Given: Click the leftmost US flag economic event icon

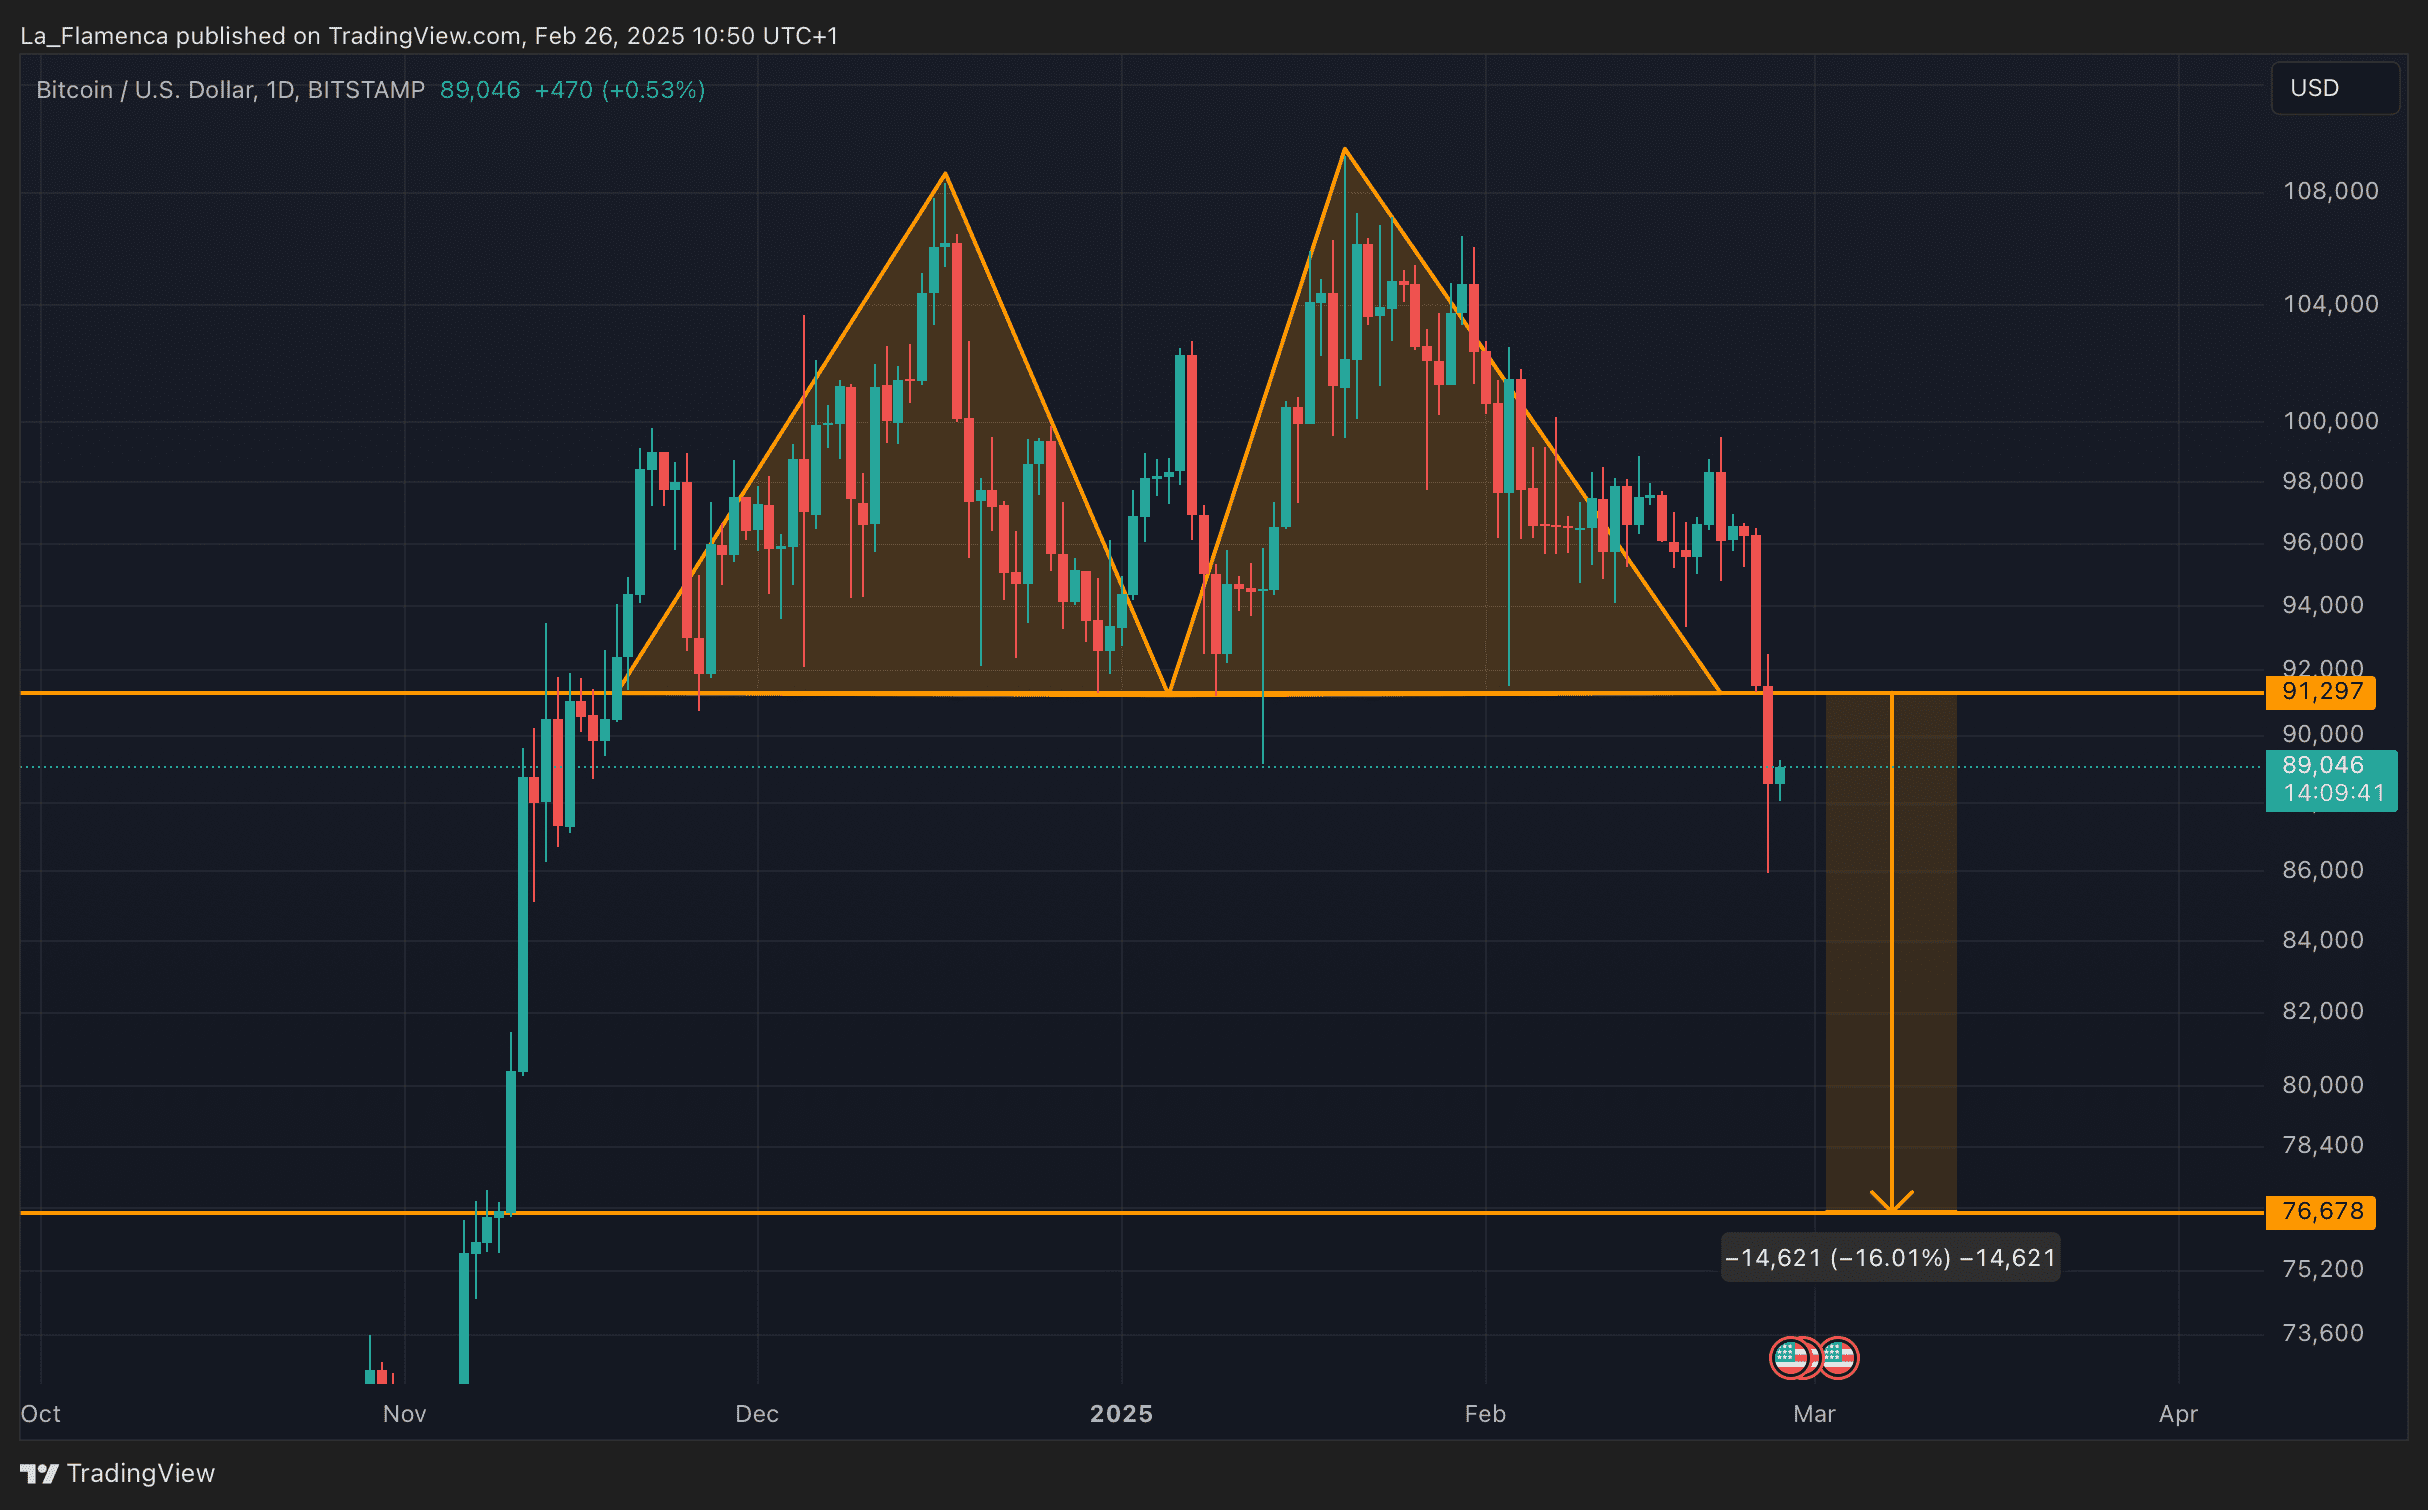Looking at the screenshot, I should point(1790,1358).
